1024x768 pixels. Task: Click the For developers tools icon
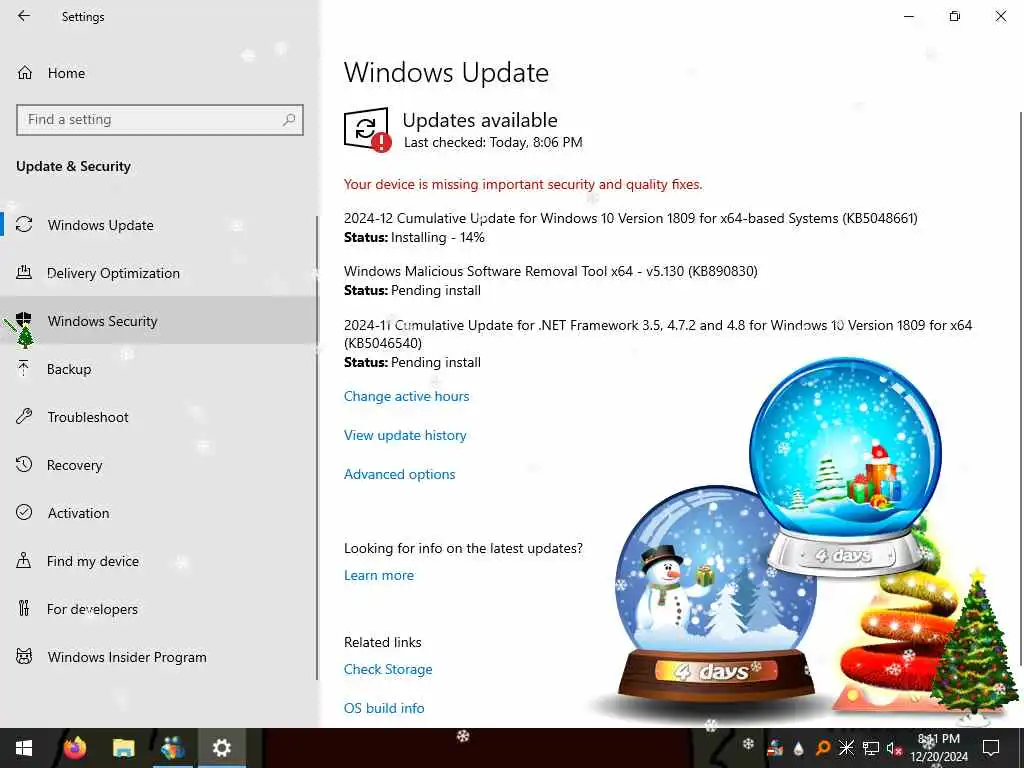(24, 609)
